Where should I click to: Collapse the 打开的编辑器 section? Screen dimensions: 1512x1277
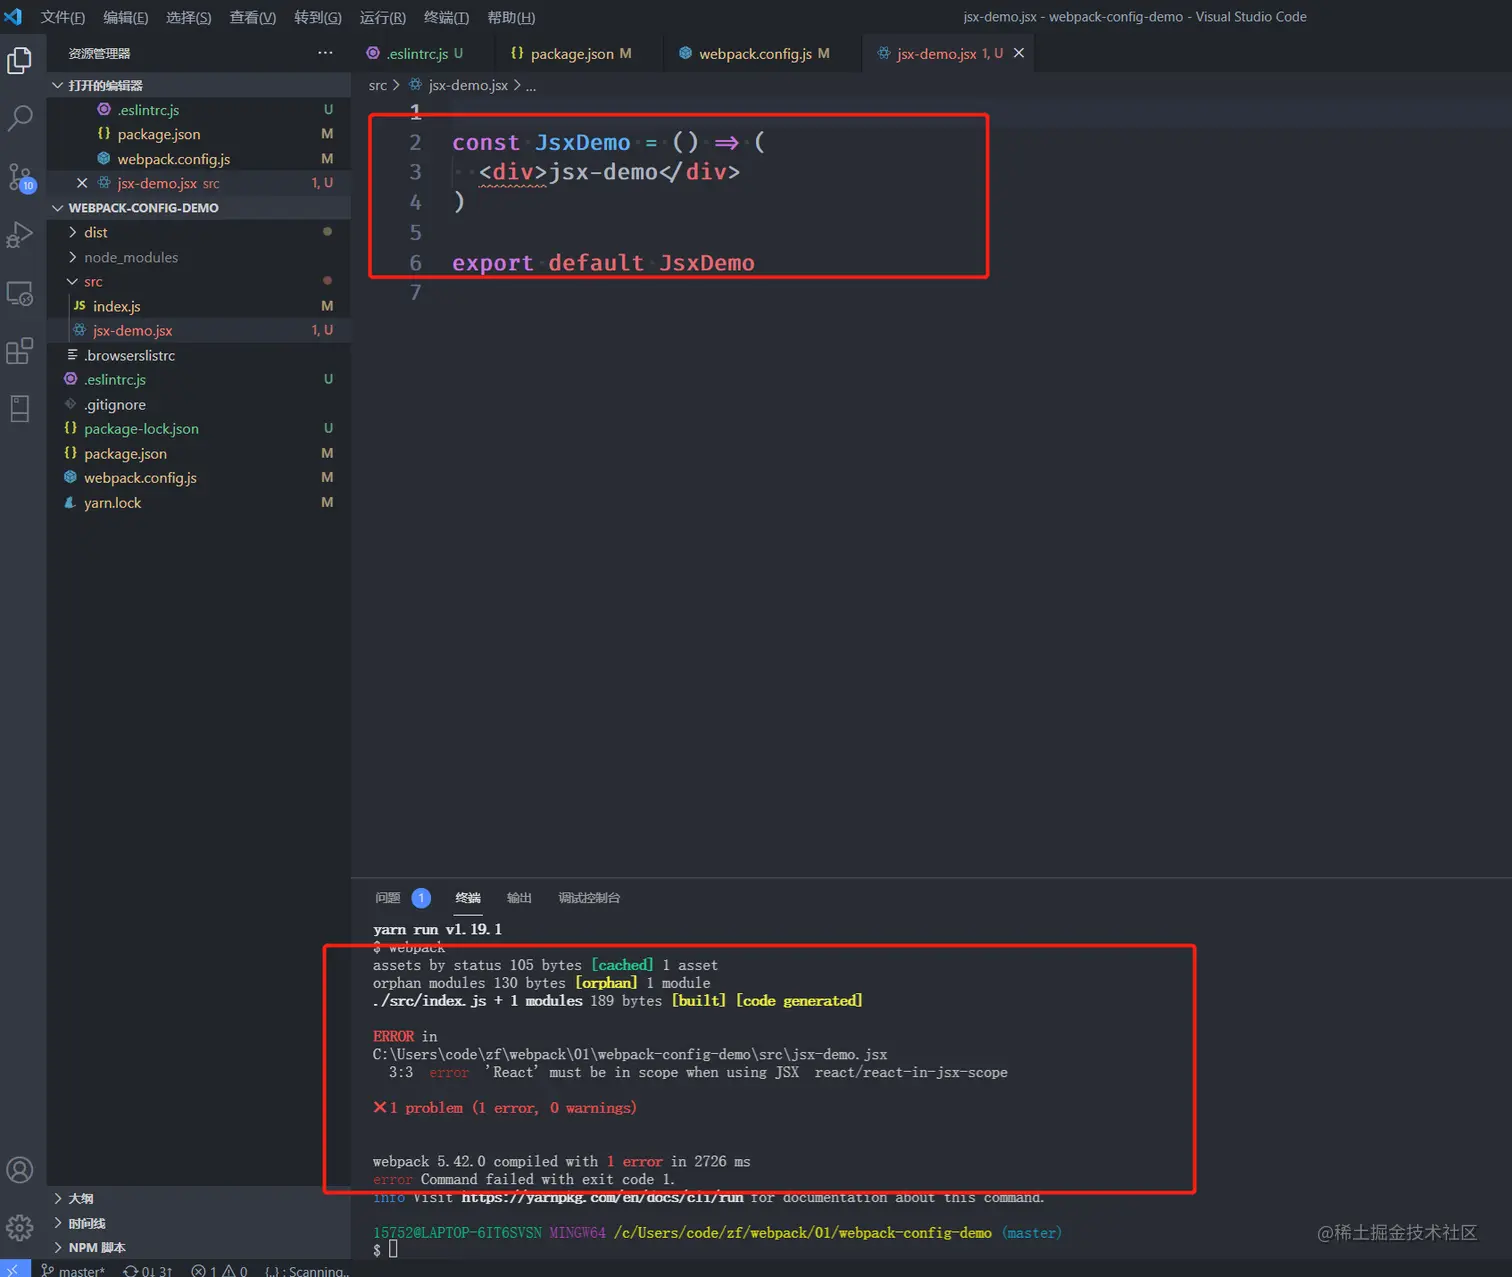pyautogui.click(x=199, y=85)
